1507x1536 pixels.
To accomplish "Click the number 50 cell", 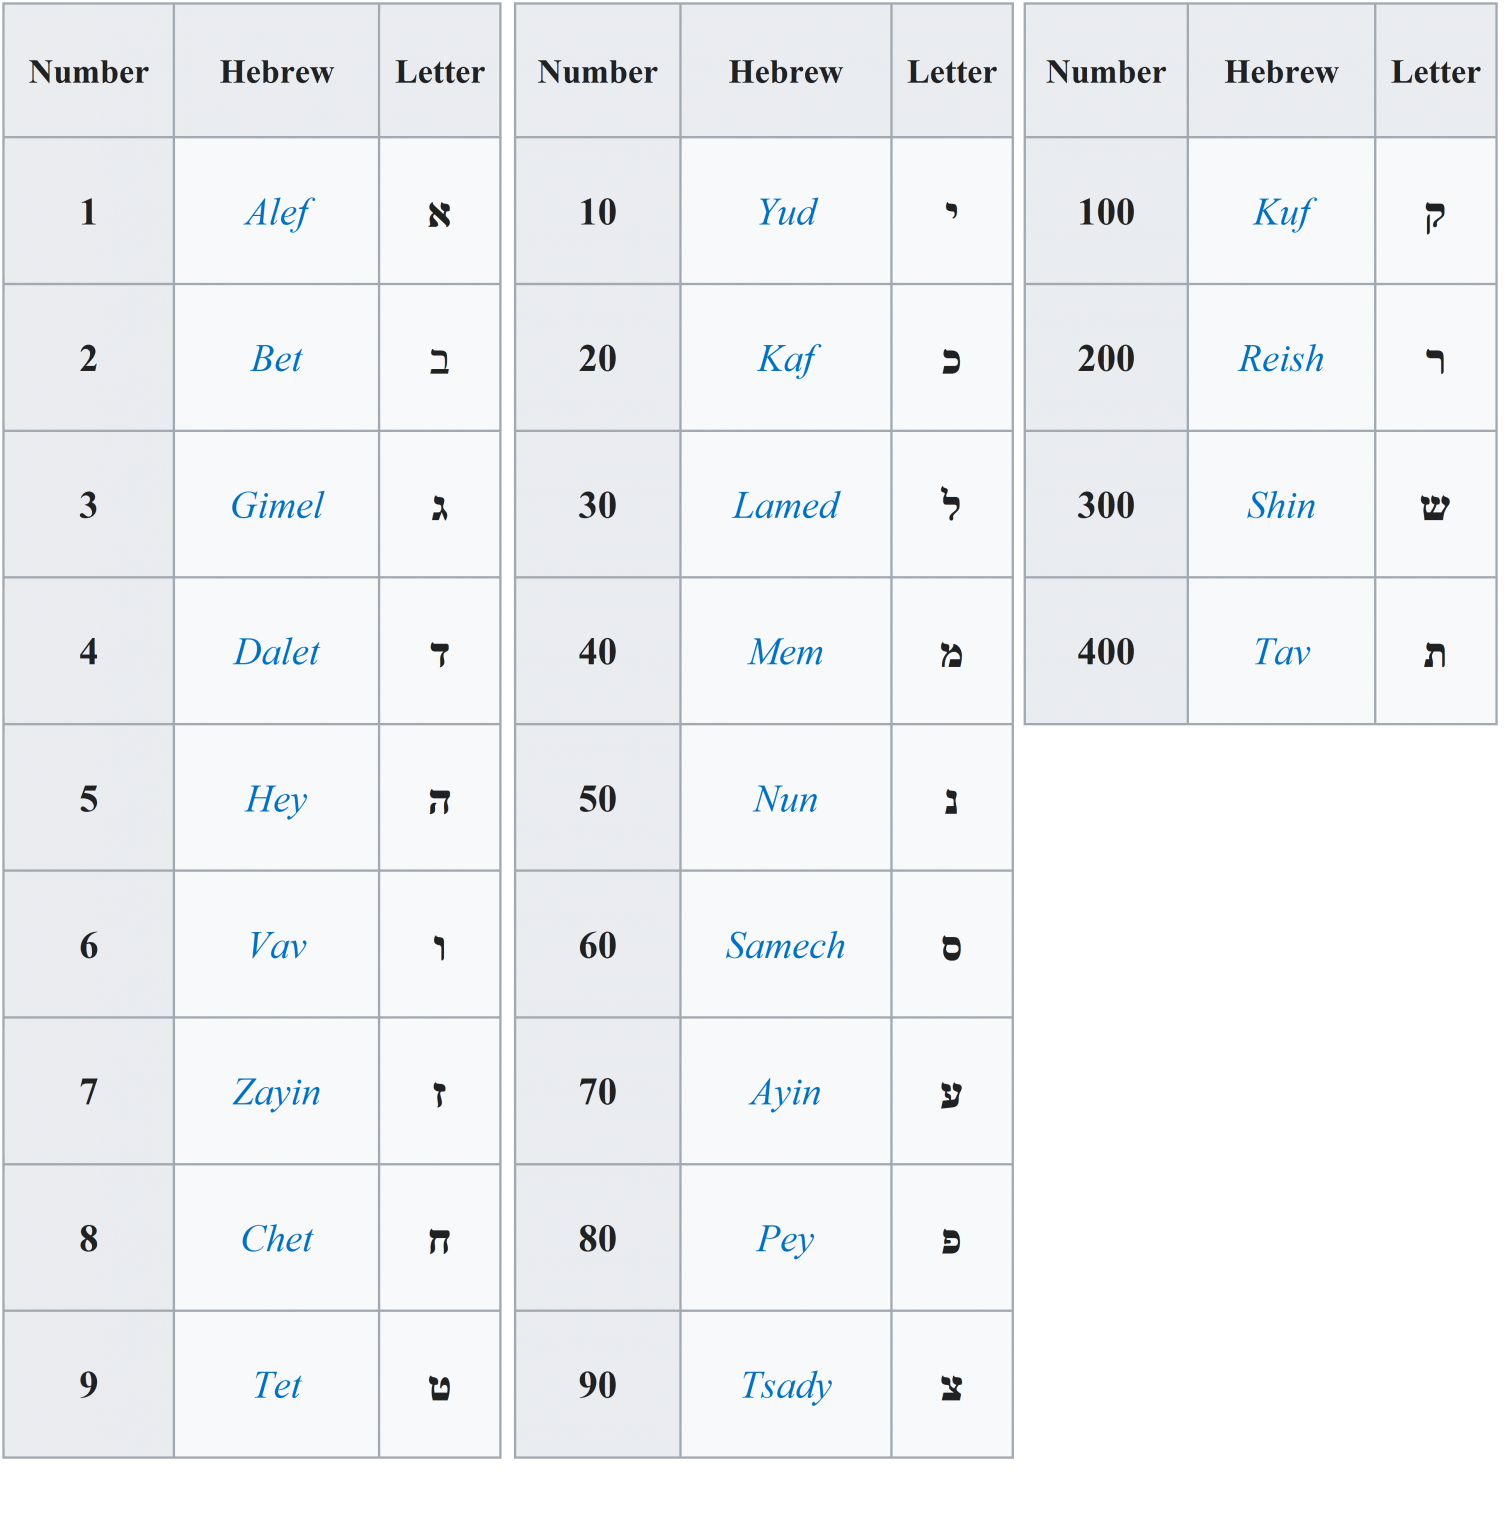I will pos(598,799).
